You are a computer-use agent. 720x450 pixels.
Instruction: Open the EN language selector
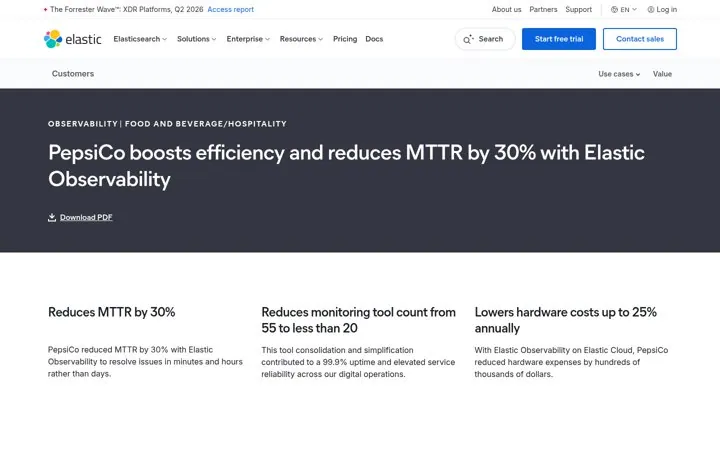point(624,9)
